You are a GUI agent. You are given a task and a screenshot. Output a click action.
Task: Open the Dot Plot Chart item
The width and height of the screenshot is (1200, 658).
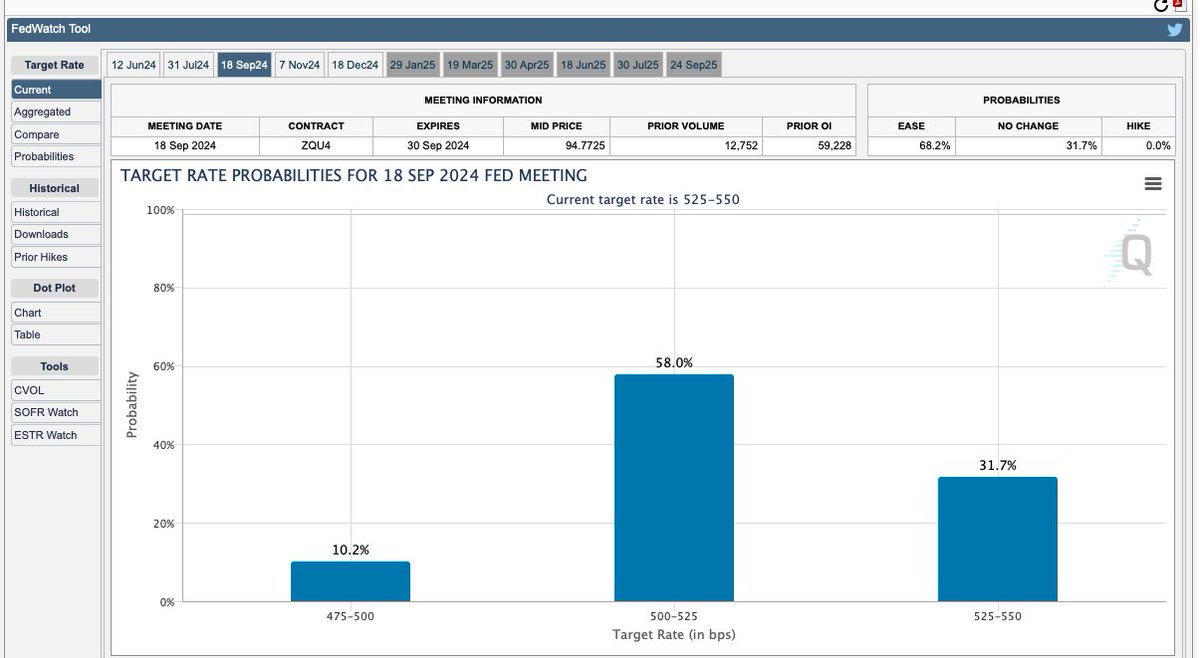click(56, 313)
